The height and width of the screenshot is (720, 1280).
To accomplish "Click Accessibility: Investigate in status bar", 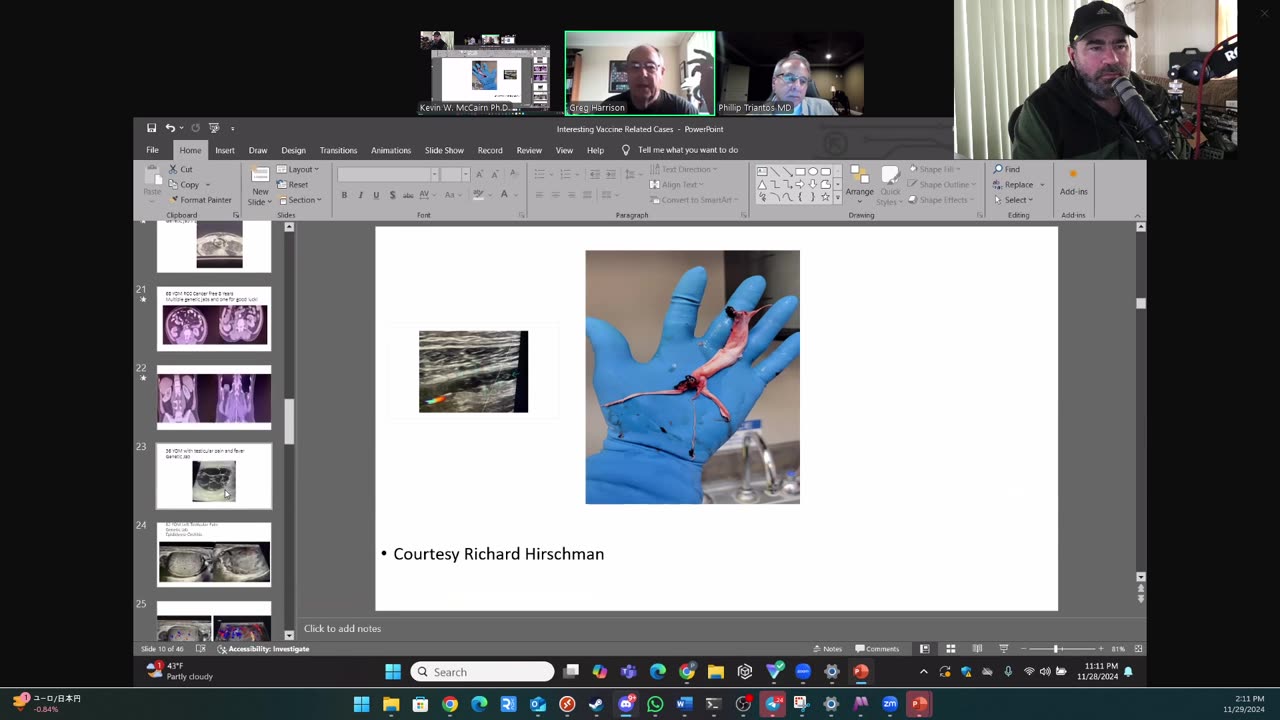I will [x=263, y=649].
